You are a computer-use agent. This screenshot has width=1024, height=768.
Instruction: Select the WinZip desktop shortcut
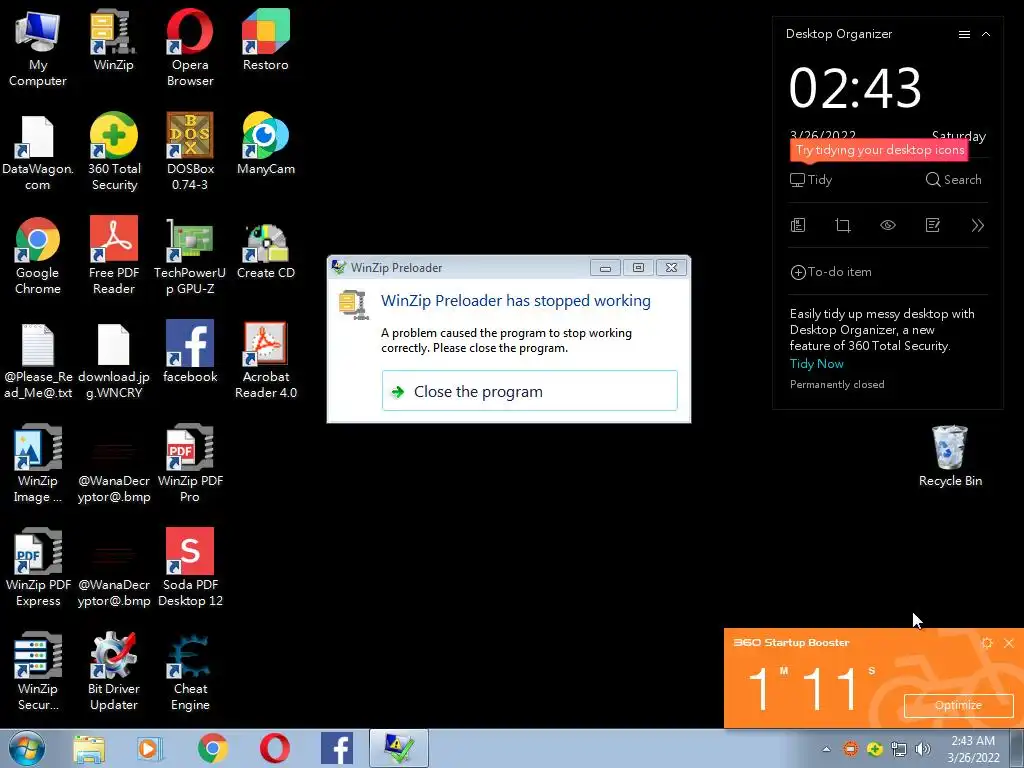(x=114, y=39)
